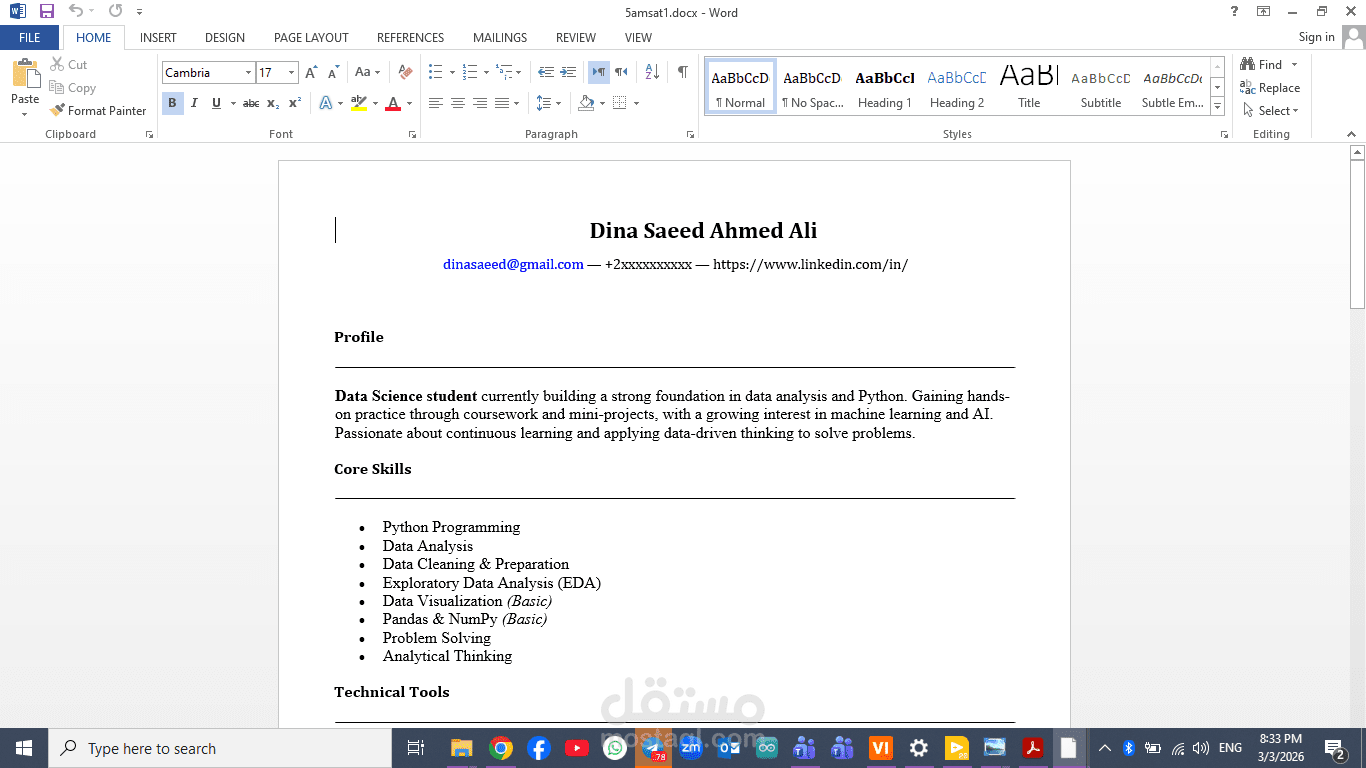Open WhatsApp from the taskbar
Viewport: 1366px width, 768px height.
pyautogui.click(x=615, y=748)
